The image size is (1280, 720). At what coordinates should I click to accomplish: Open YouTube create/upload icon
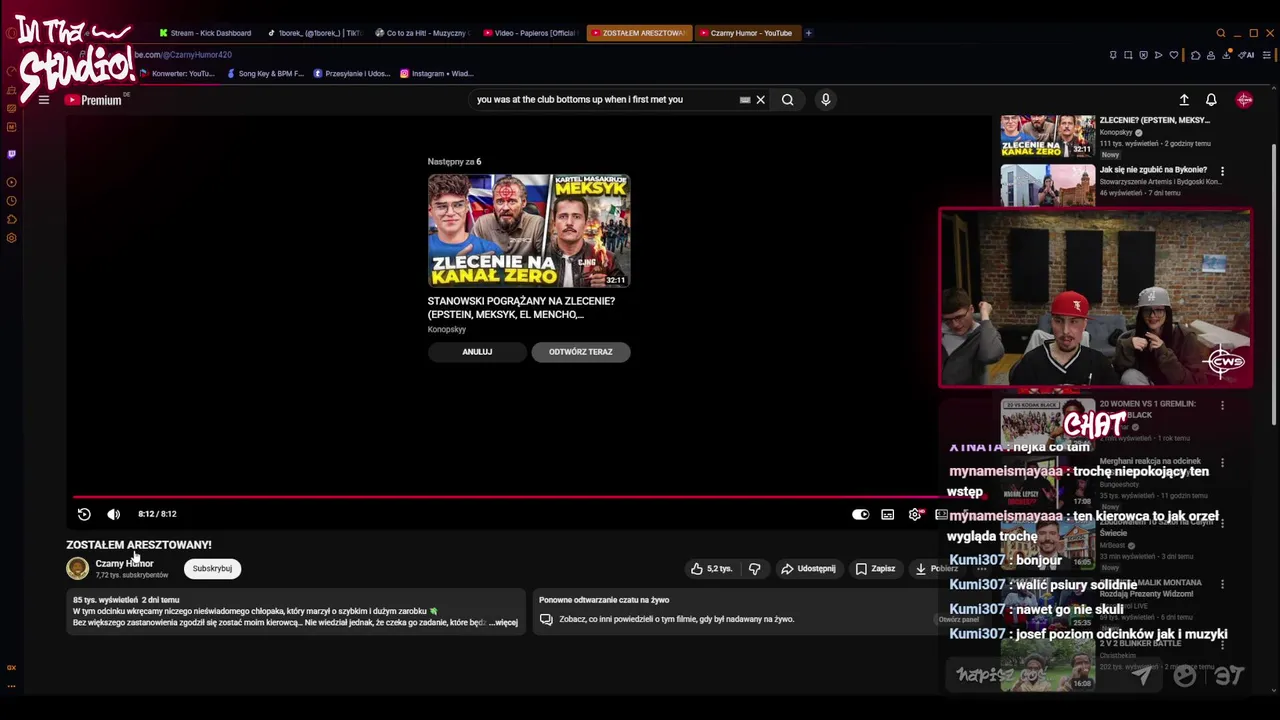1184,100
